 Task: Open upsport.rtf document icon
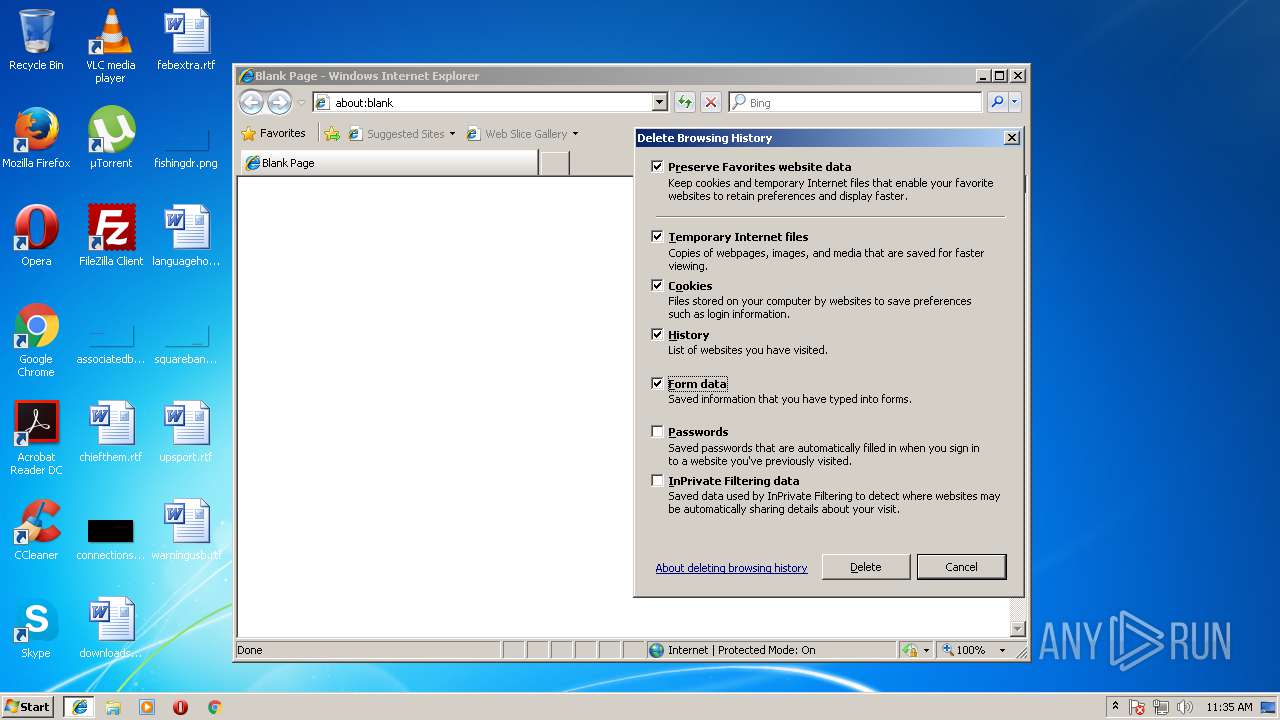tap(186, 432)
